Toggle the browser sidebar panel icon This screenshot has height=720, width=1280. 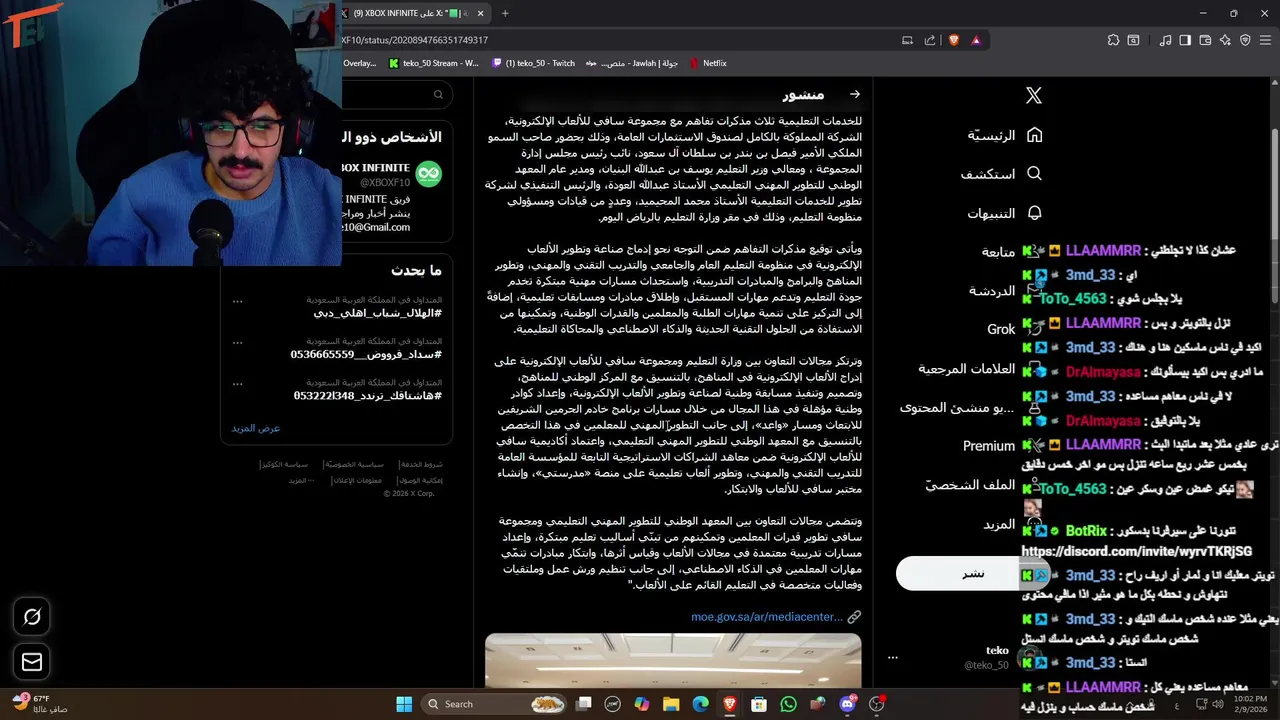click(1185, 40)
